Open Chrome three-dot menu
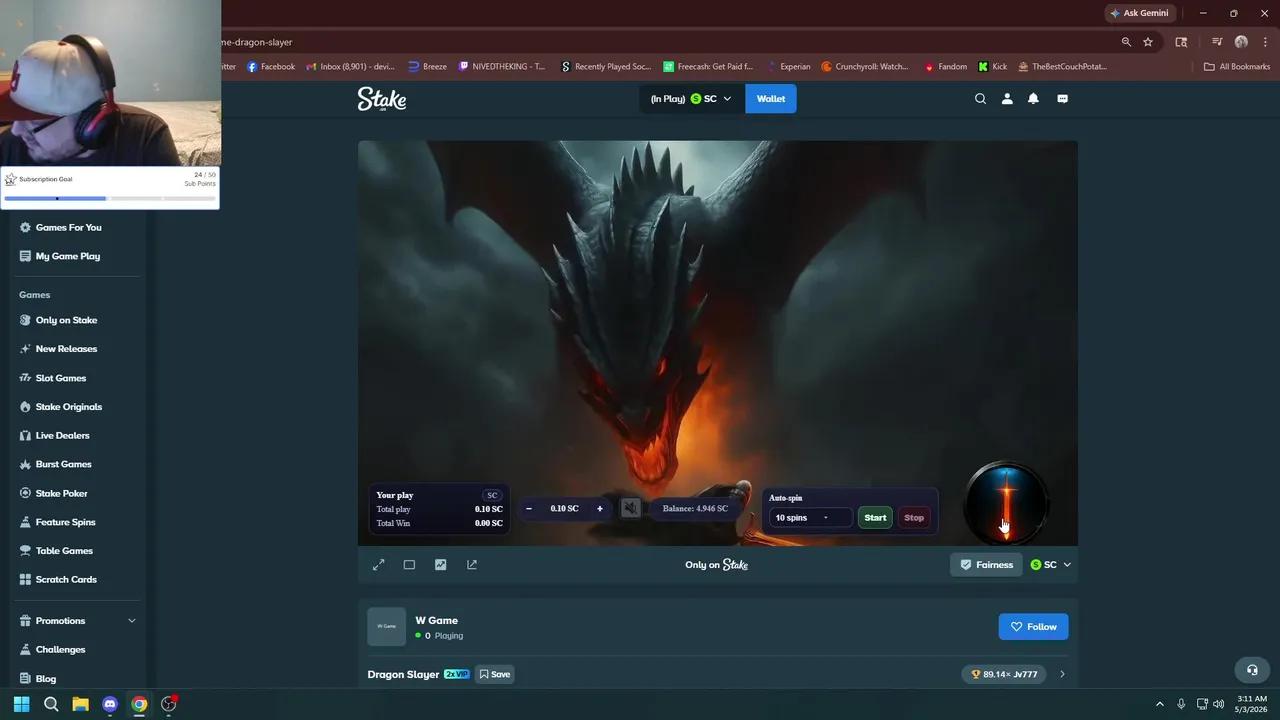This screenshot has height=720, width=1280. coord(1265,42)
